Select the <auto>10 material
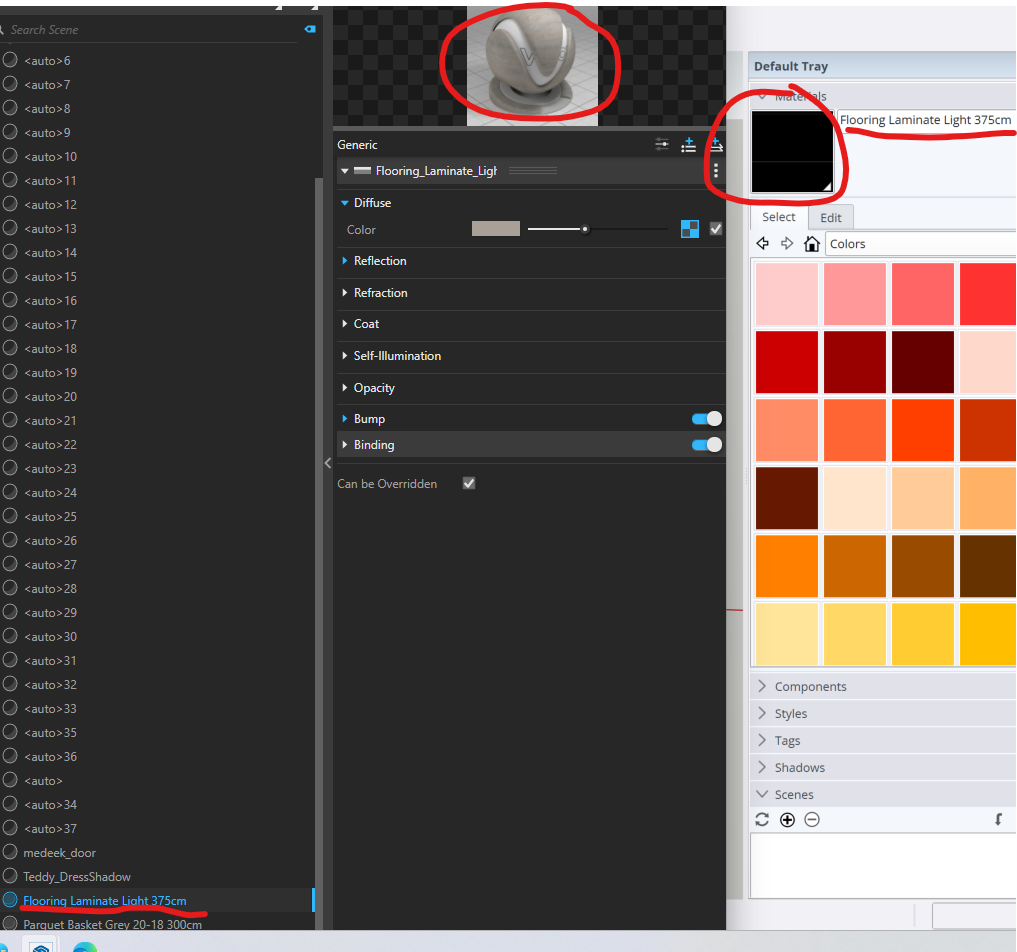This screenshot has height=952, width=1017. [51, 156]
